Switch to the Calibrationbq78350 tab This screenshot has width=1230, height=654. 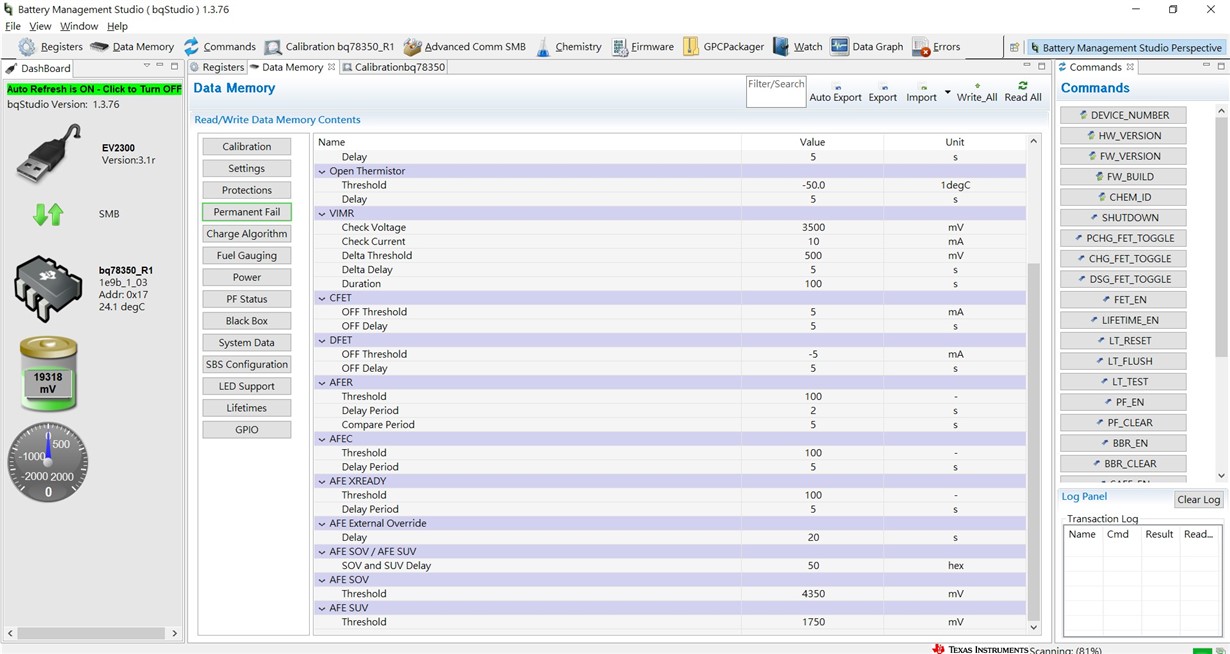point(394,67)
